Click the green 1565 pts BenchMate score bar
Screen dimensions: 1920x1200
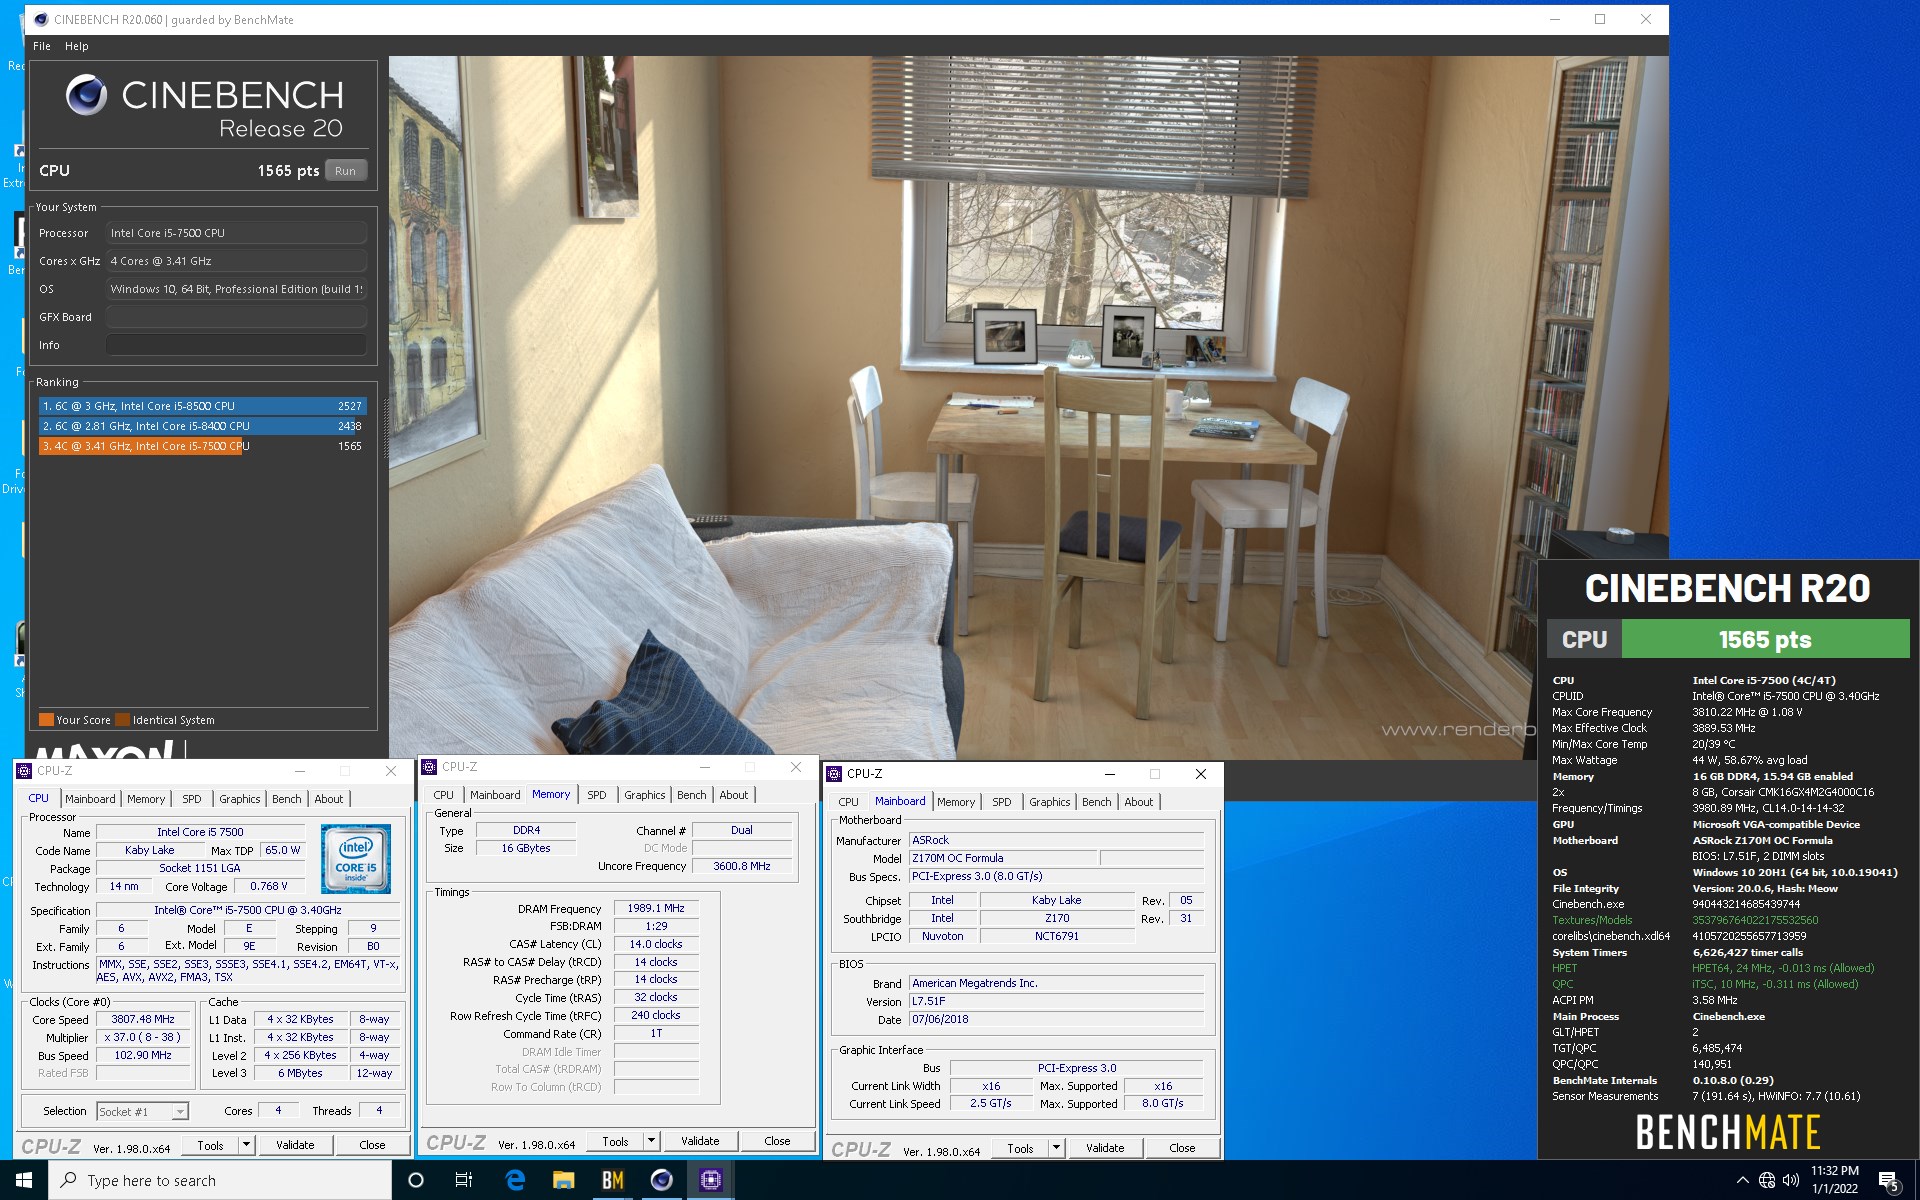click(x=1765, y=639)
